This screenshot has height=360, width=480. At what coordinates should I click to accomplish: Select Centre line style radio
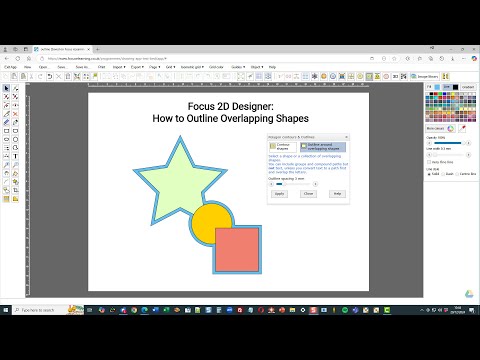(457, 174)
